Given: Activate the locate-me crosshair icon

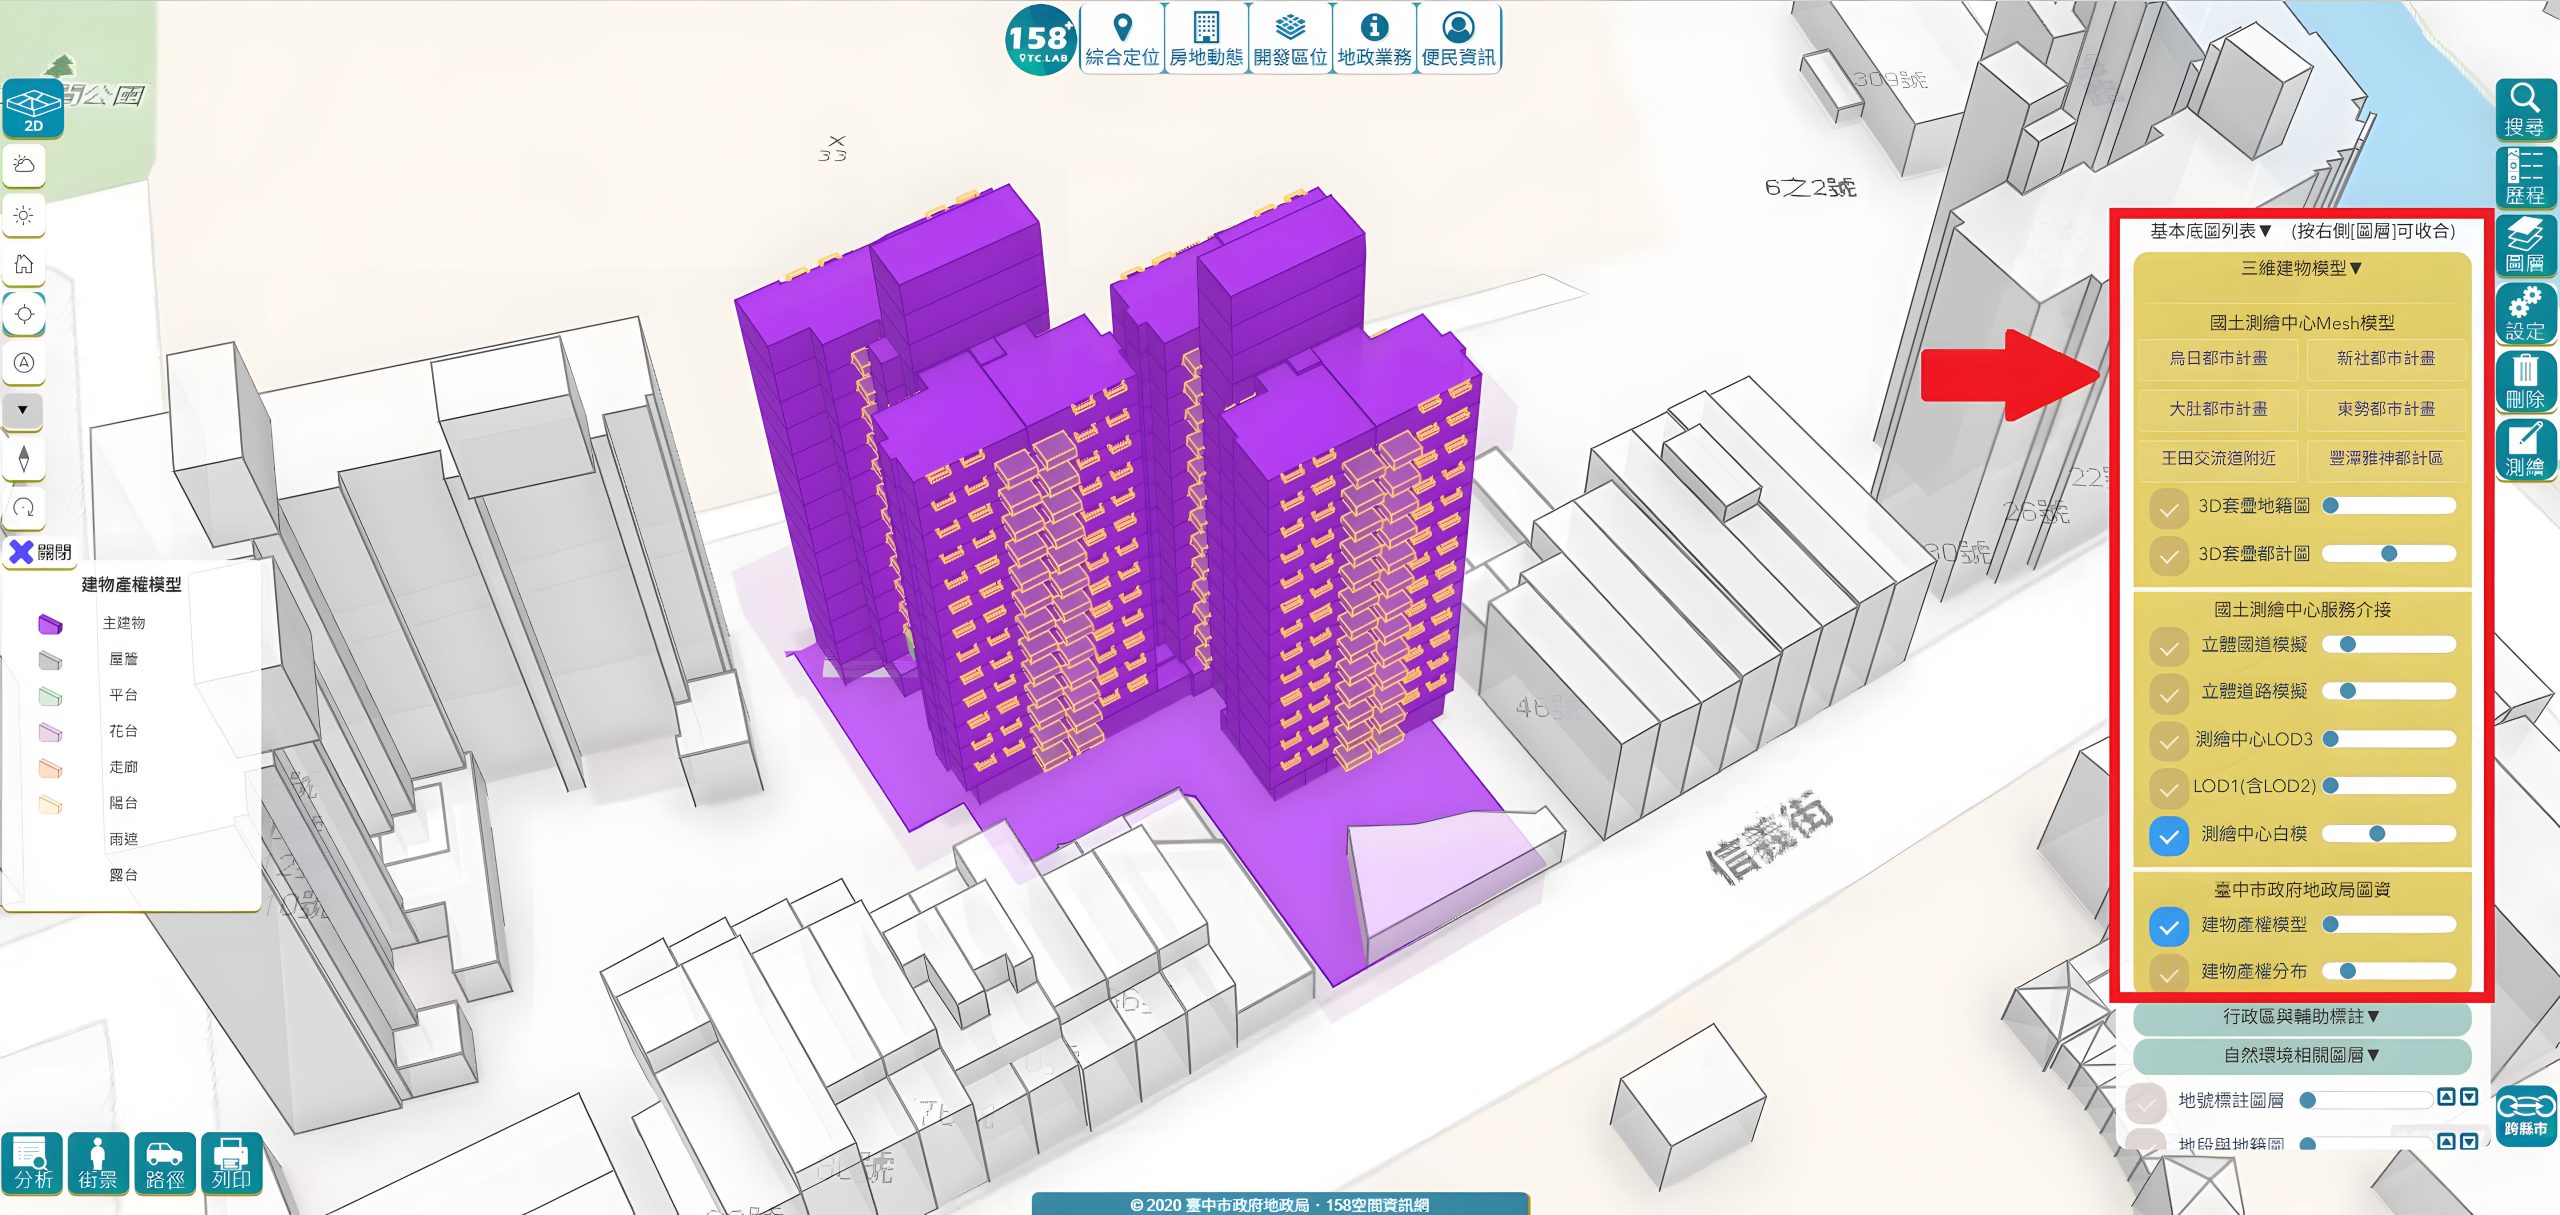Looking at the screenshot, I should (x=24, y=314).
